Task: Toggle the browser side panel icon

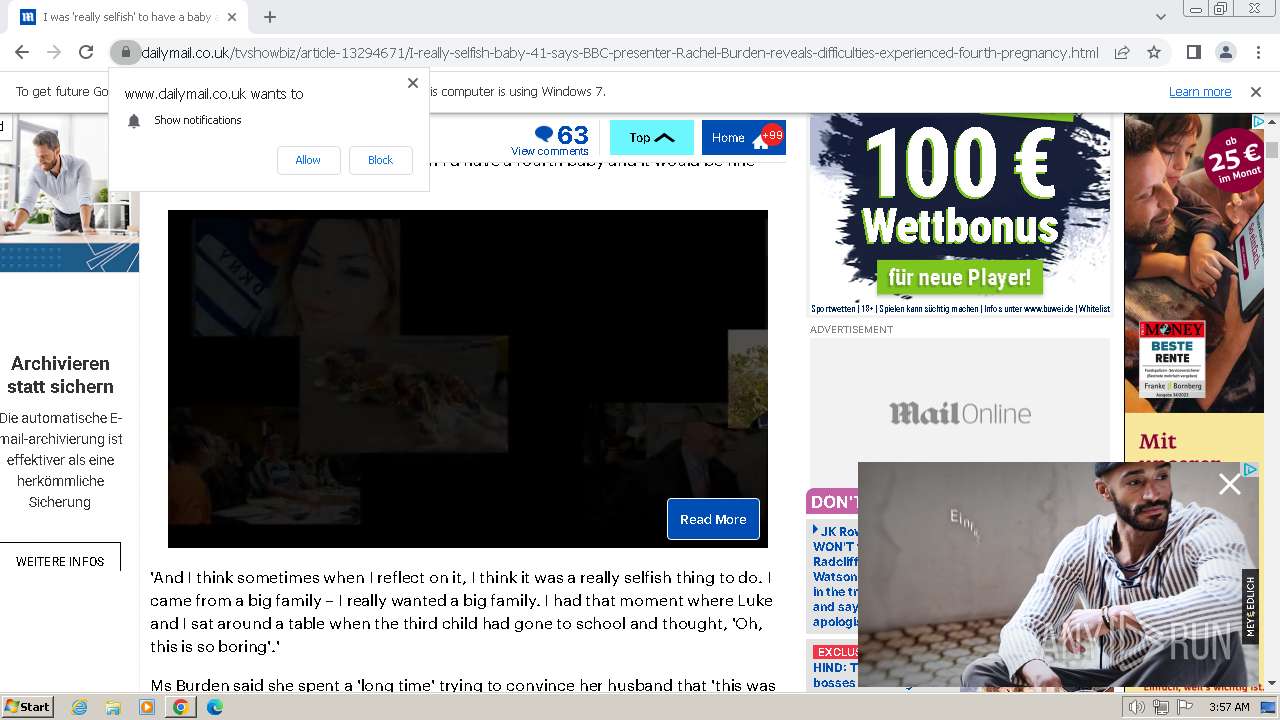Action: [1193, 53]
